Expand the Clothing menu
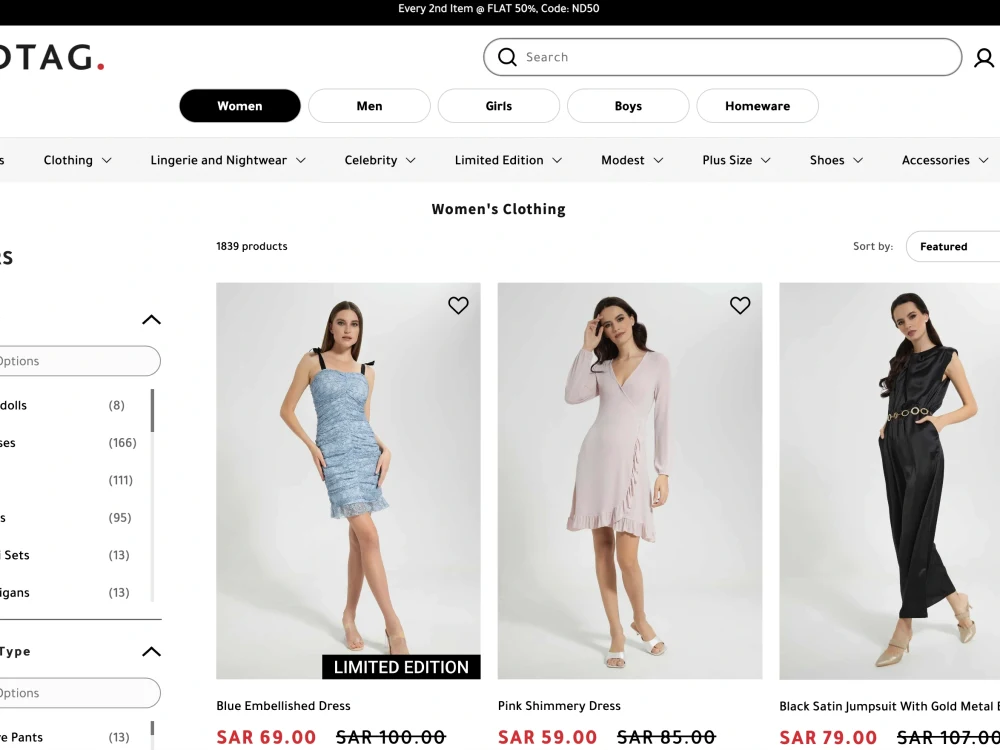Image resolution: width=1000 pixels, height=750 pixels. click(x=77, y=160)
